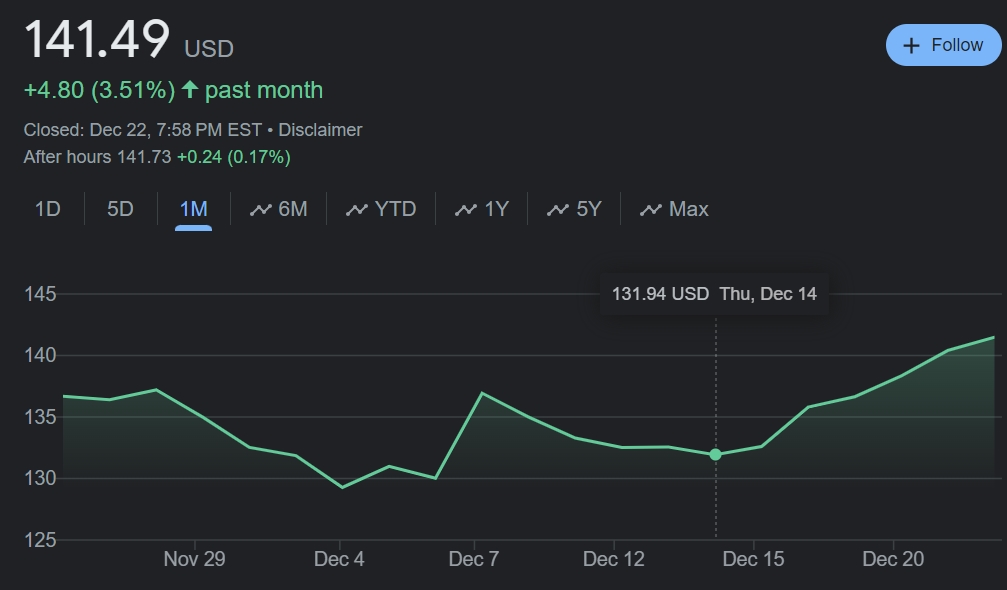
Task: Click the +4.80 (3.51%) change text
Action: (100, 90)
